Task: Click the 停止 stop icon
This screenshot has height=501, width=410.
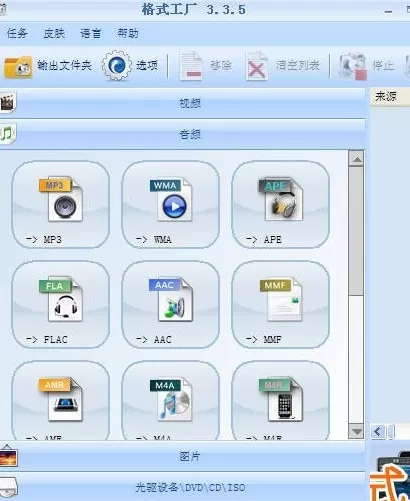Action: pos(352,66)
